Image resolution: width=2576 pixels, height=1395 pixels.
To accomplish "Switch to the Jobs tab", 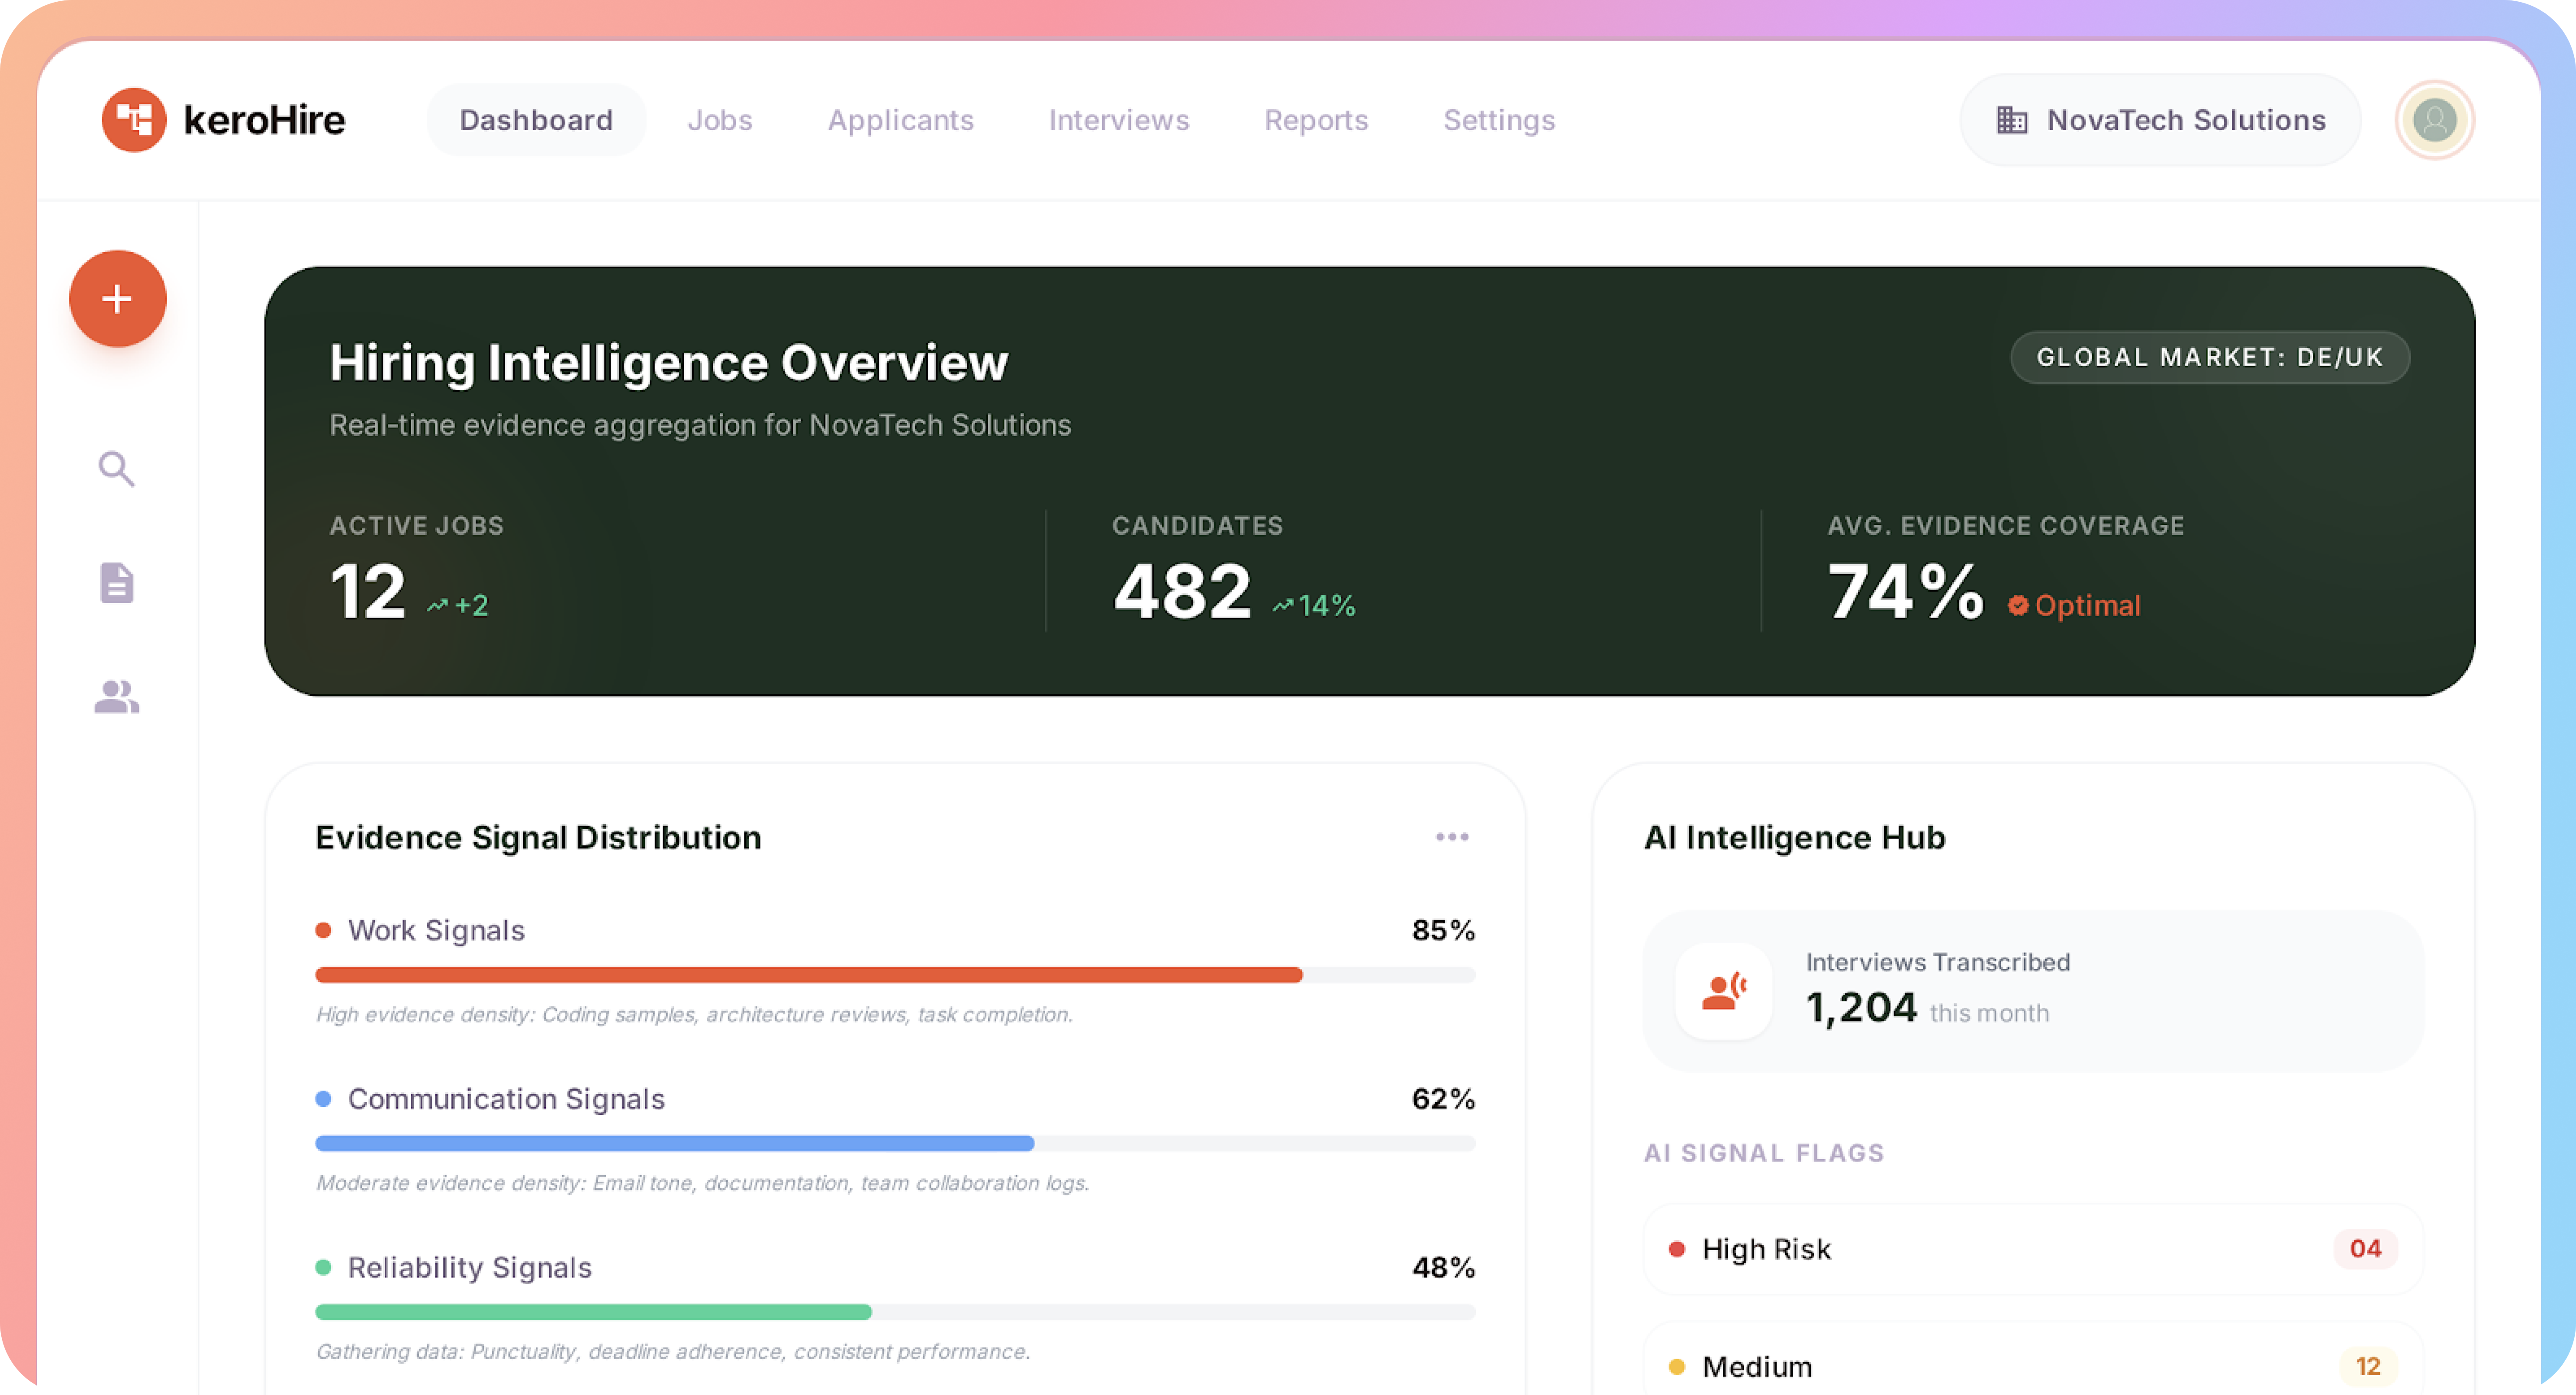I will pyautogui.click(x=720, y=120).
